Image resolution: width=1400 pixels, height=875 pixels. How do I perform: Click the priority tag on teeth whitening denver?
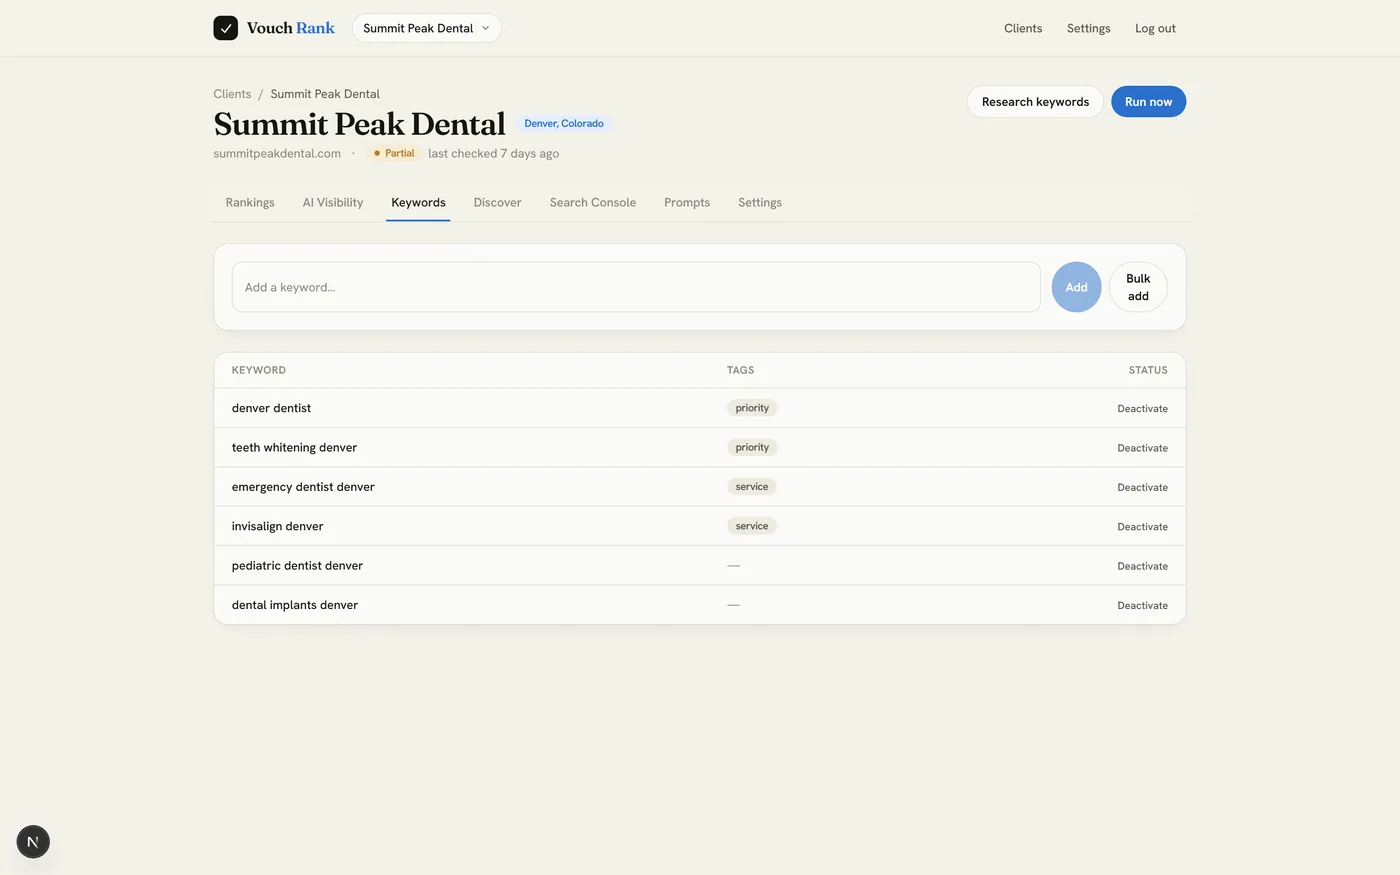pos(752,447)
